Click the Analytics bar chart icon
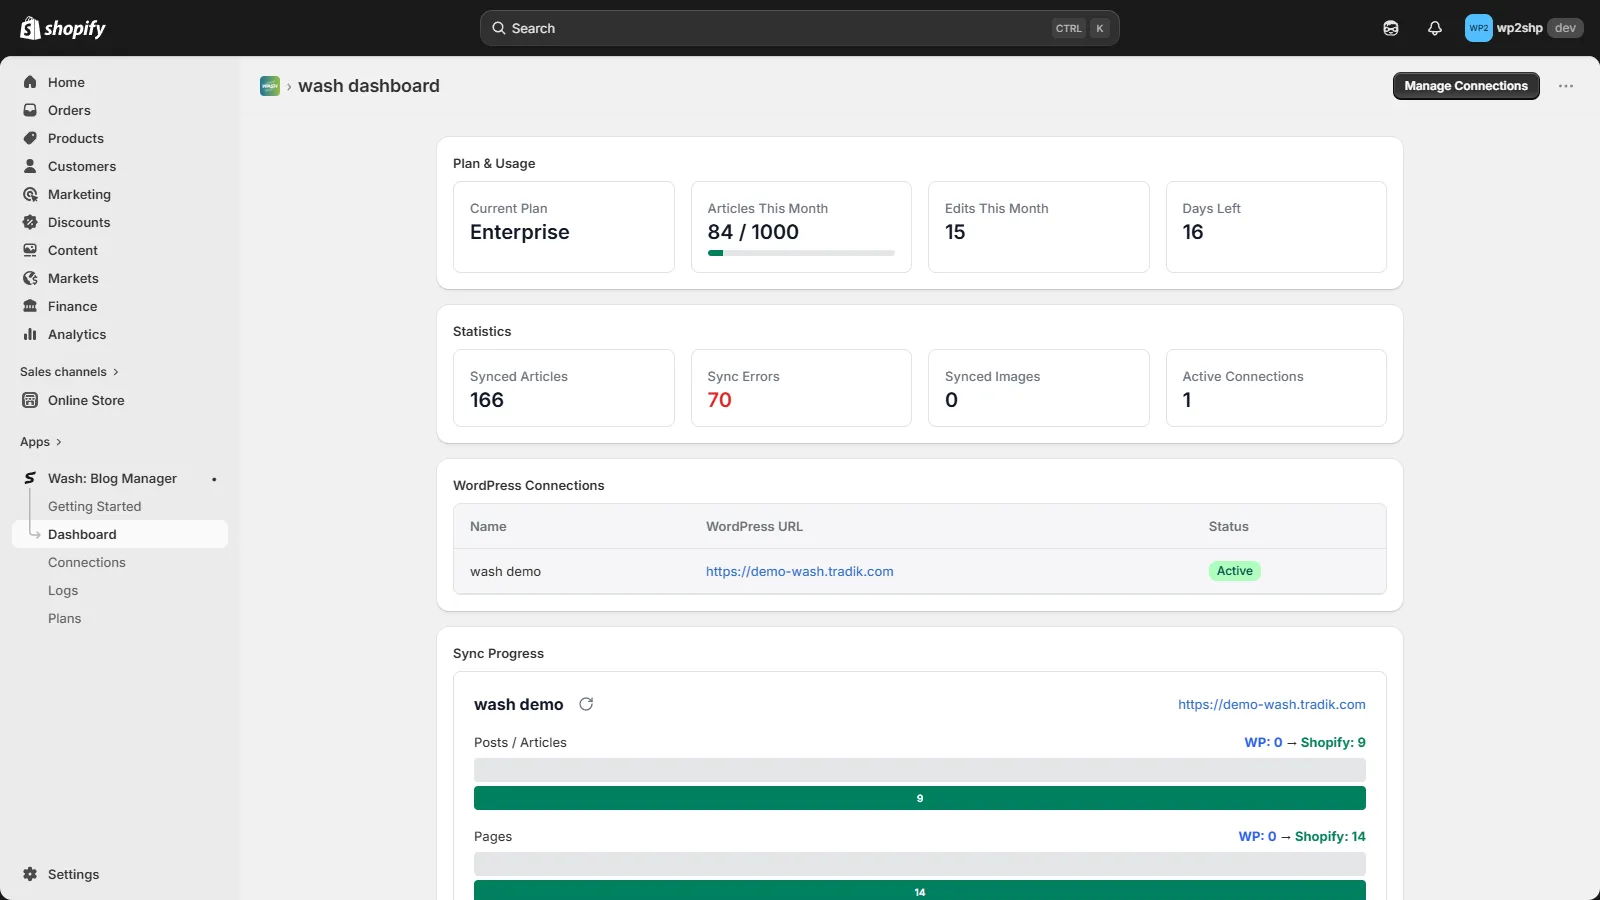The width and height of the screenshot is (1600, 900). point(30,334)
